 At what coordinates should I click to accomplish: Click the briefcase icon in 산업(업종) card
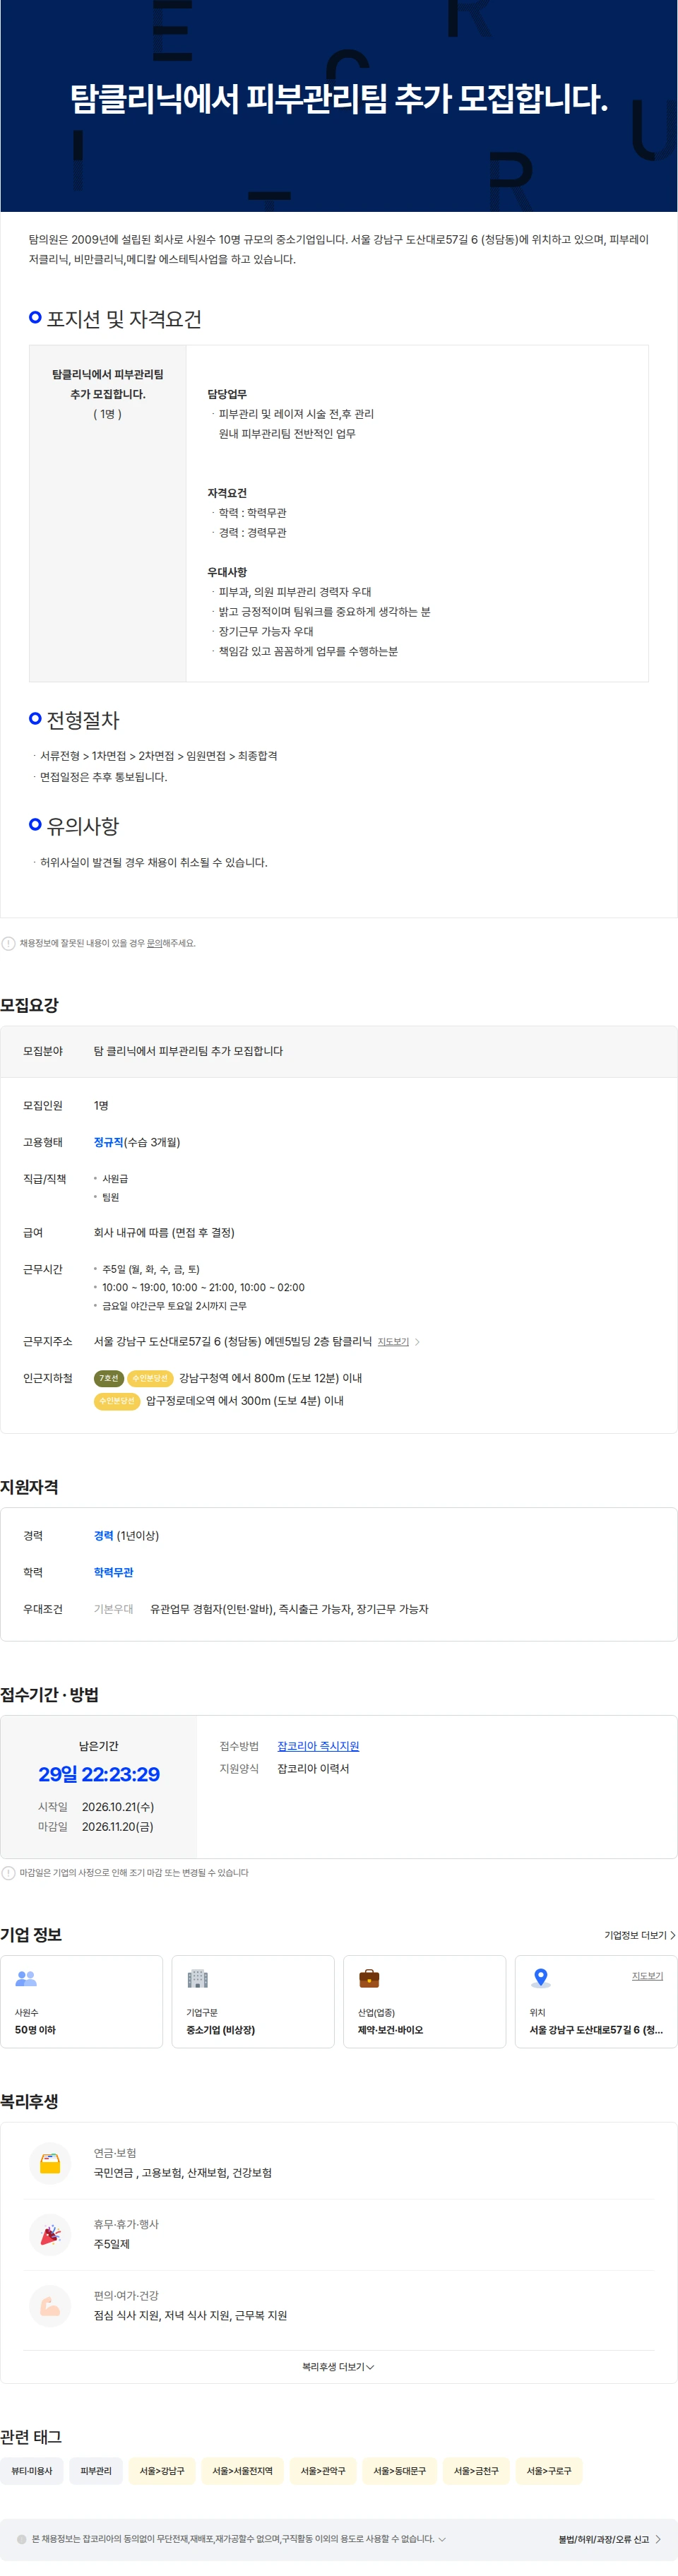[x=369, y=1978]
